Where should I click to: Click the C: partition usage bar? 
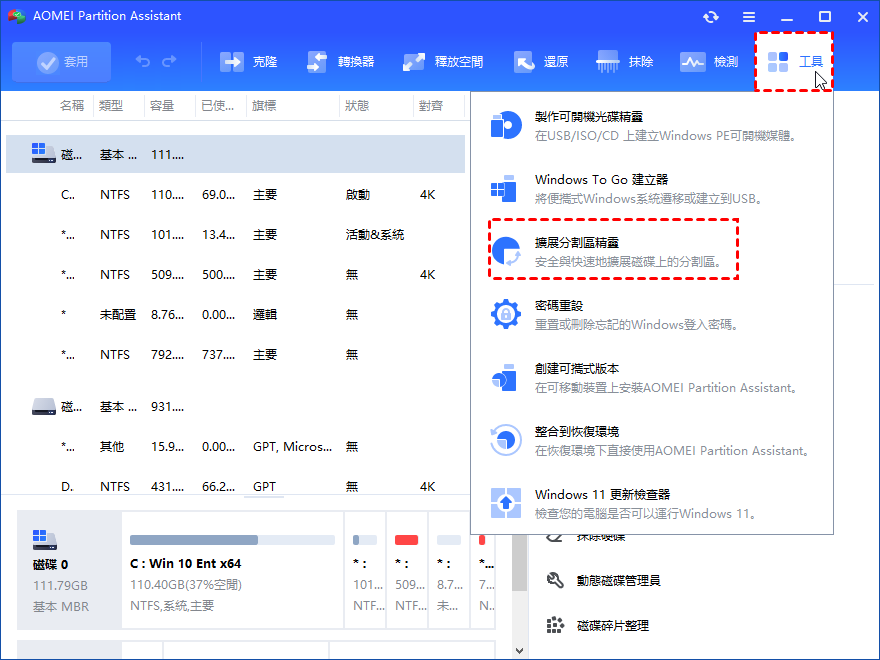232,540
